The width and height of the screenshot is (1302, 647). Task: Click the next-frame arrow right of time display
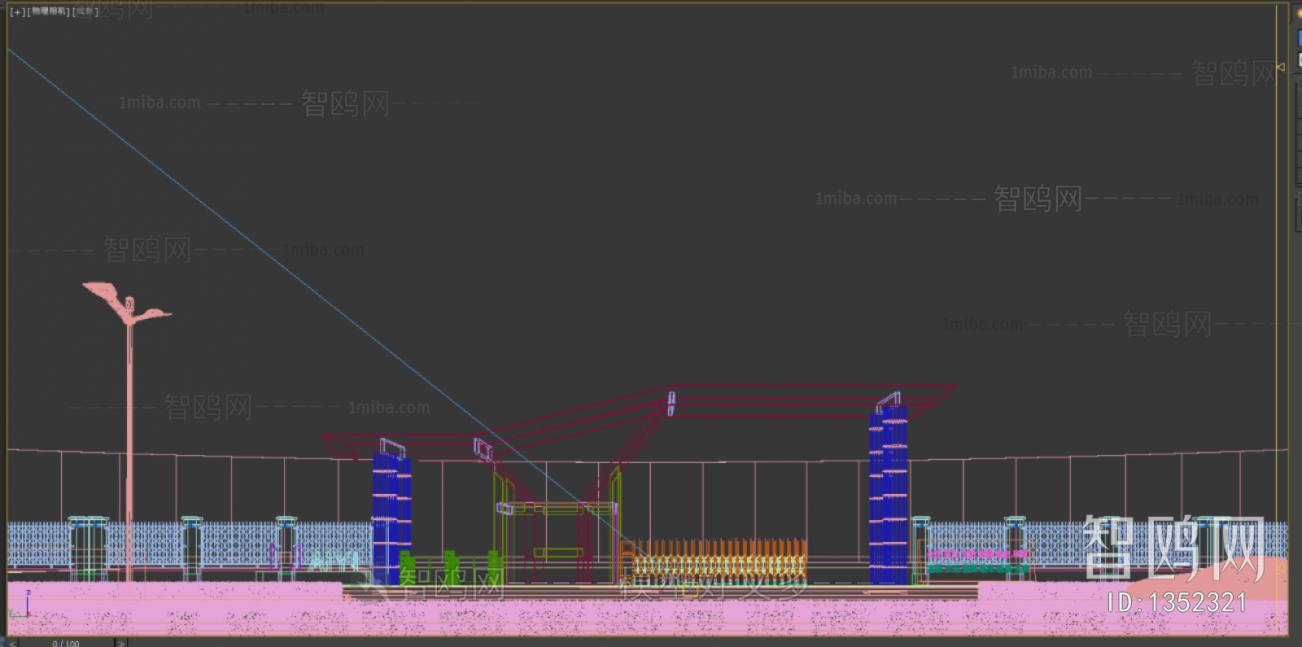(x=120, y=642)
